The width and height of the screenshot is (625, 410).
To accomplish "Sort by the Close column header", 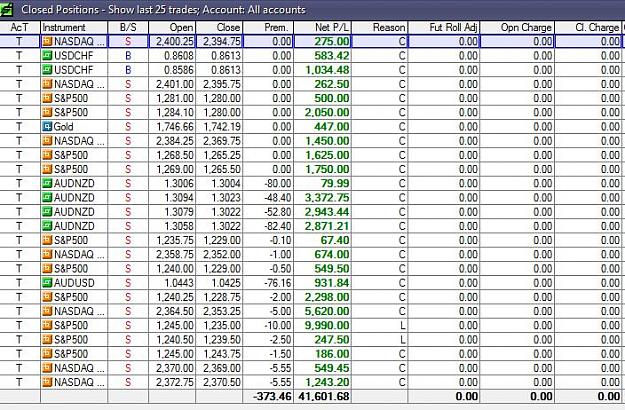I will coord(219,27).
